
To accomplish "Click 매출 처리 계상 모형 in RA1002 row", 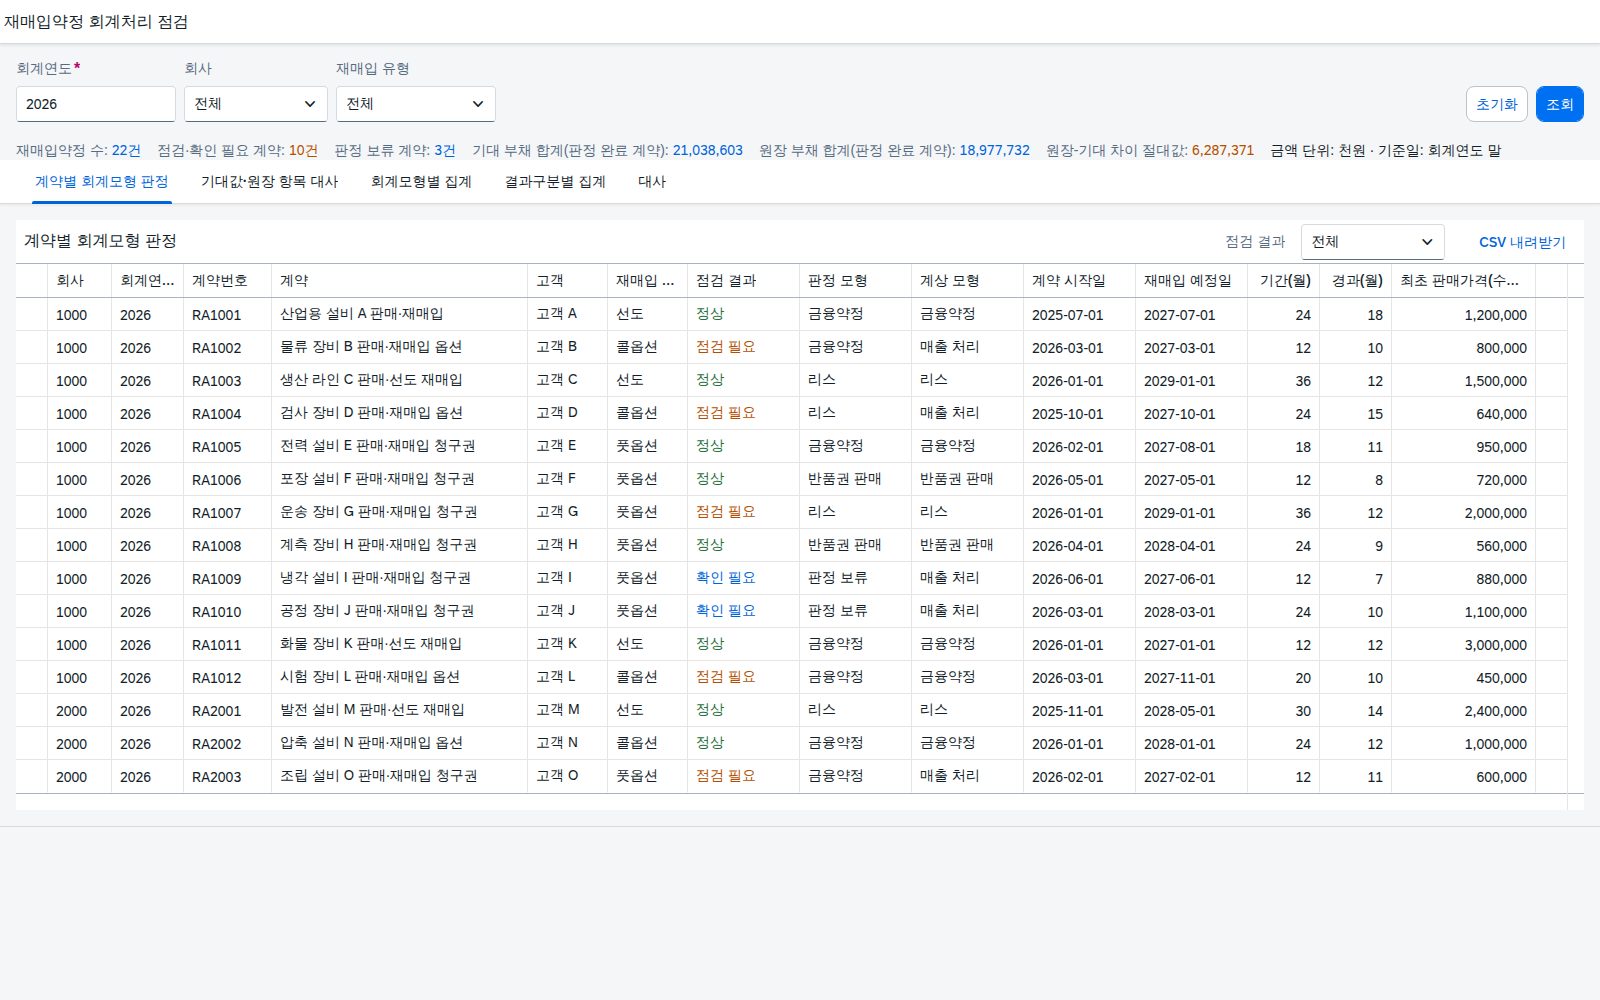I will 950,347.
